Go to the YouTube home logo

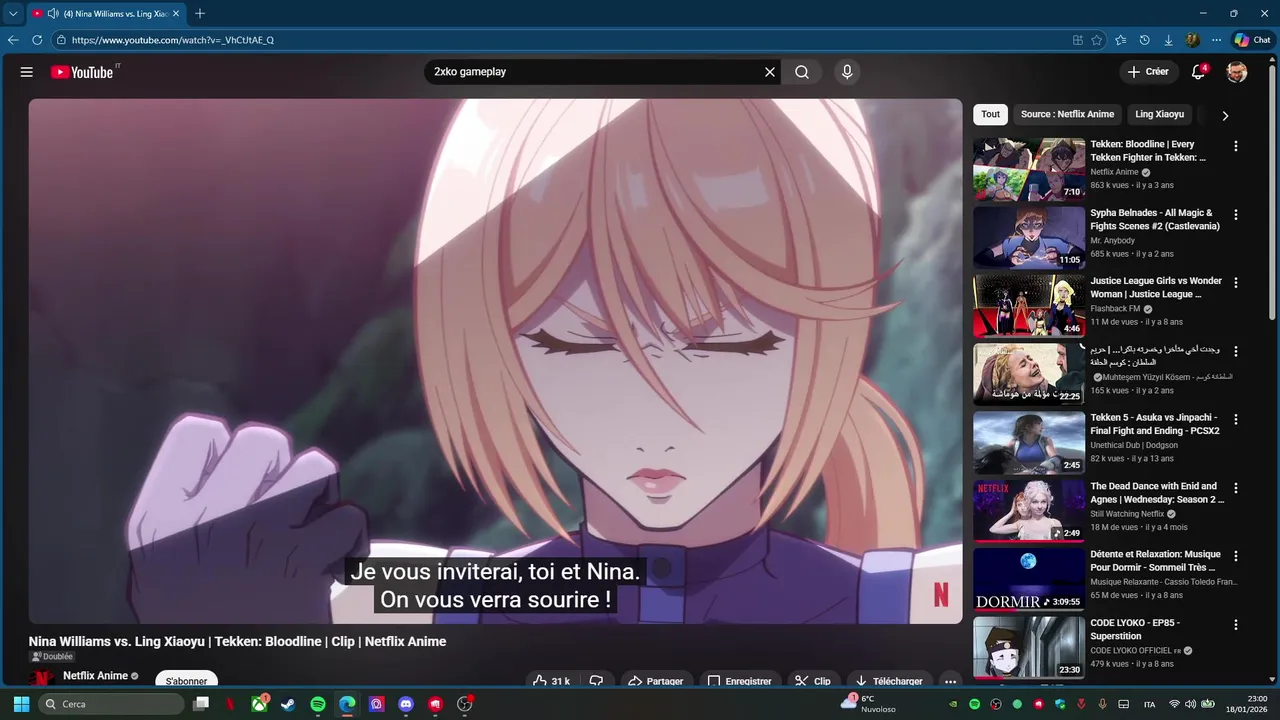(83, 72)
